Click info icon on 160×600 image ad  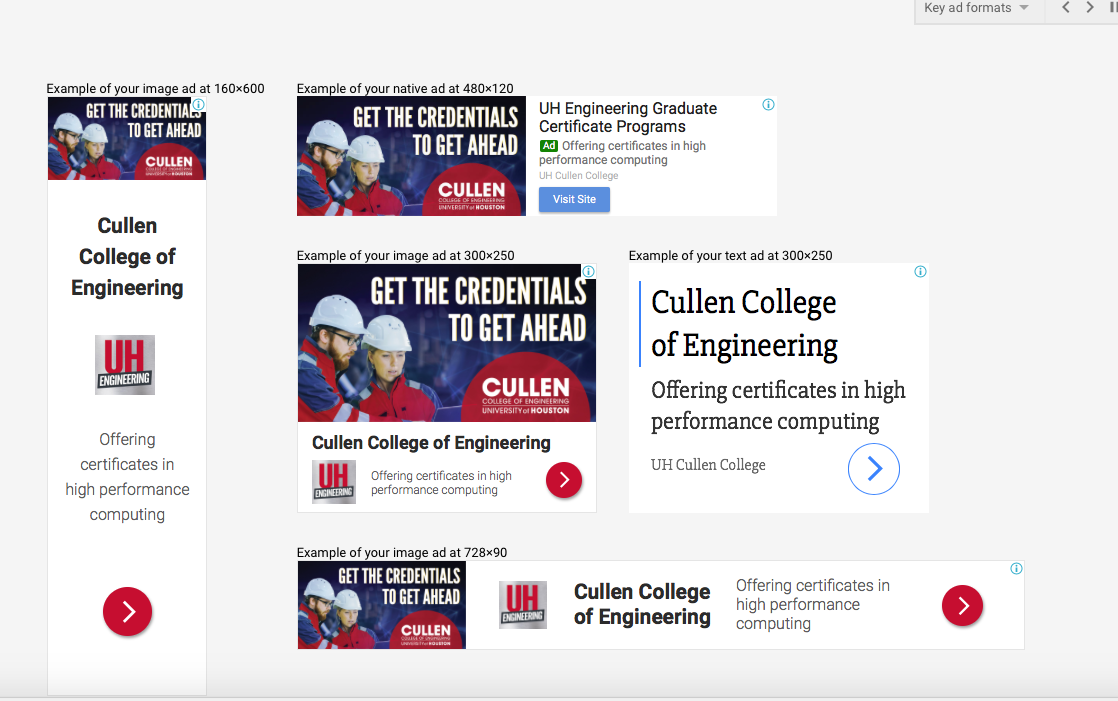[198, 105]
